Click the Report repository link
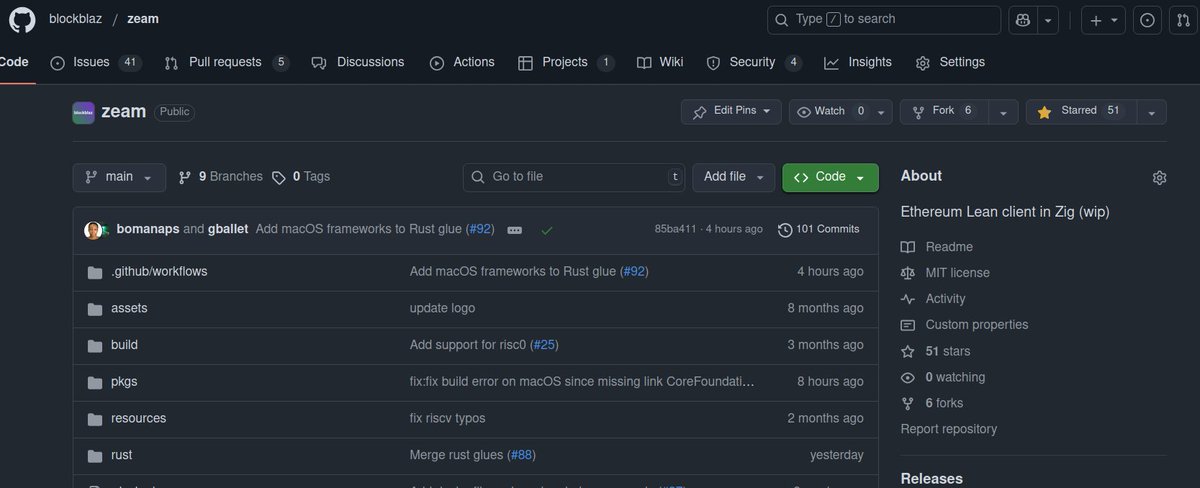 (949, 429)
